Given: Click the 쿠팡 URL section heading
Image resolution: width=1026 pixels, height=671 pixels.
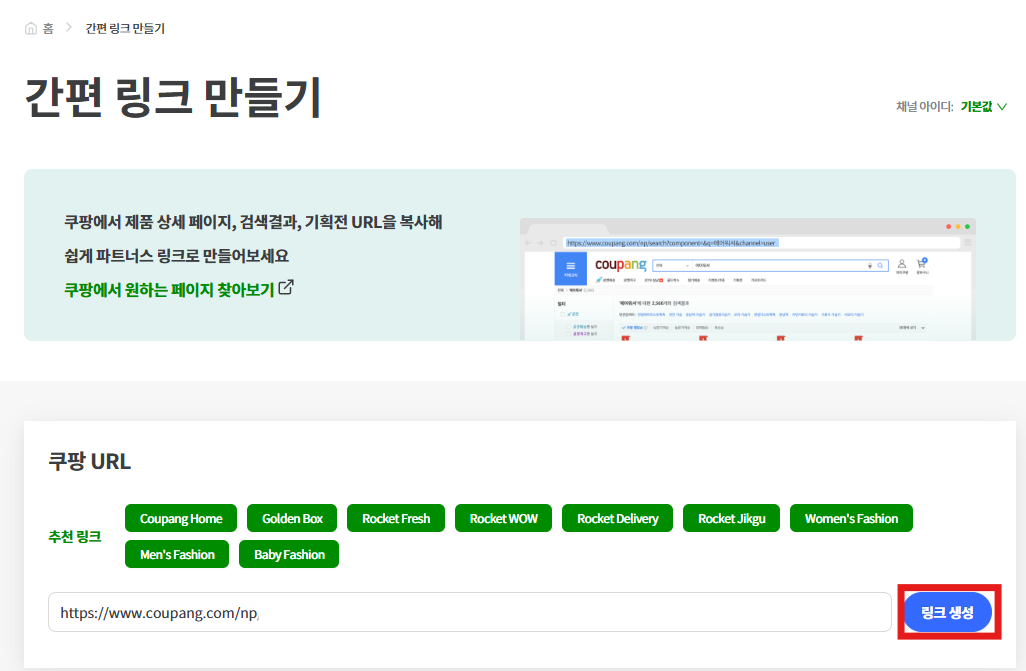Looking at the screenshot, I should (x=90, y=461).
